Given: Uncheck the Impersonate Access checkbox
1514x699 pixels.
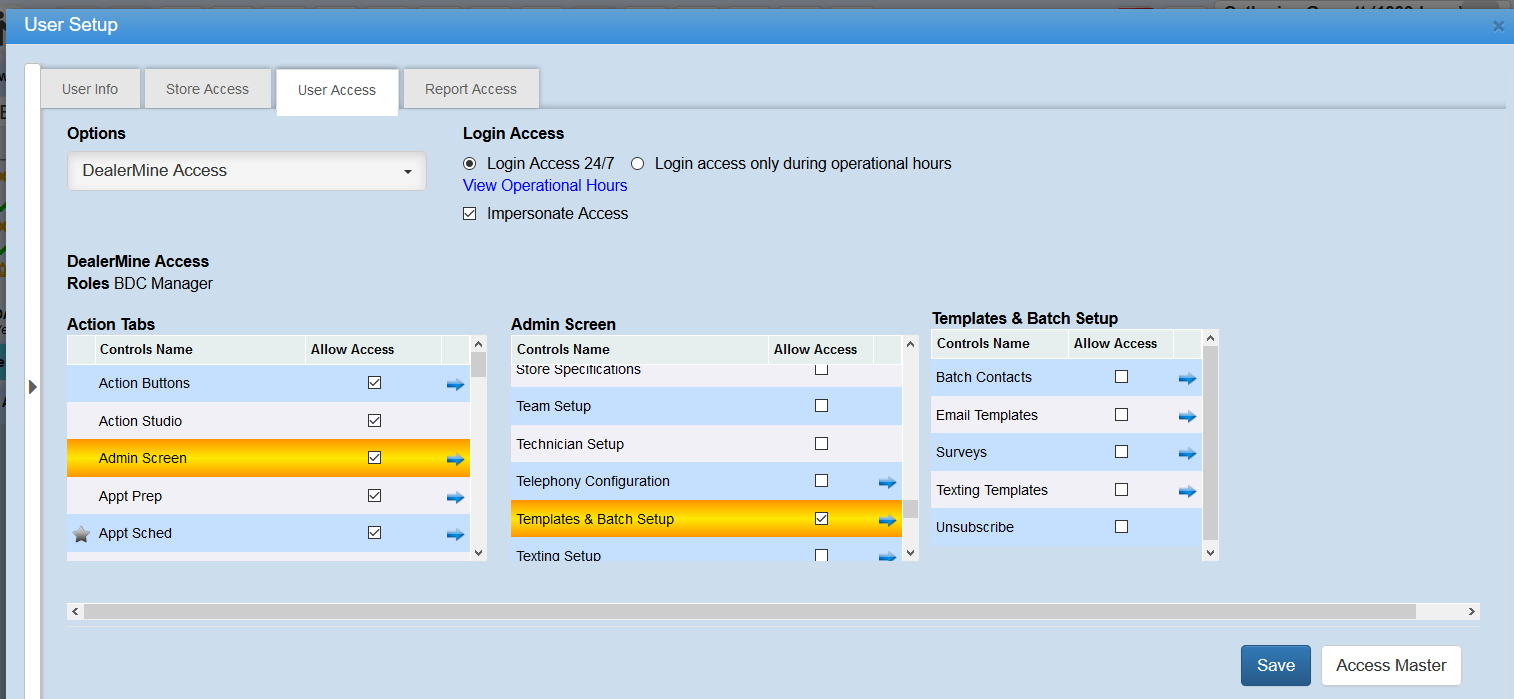Looking at the screenshot, I should (x=470, y=214).
